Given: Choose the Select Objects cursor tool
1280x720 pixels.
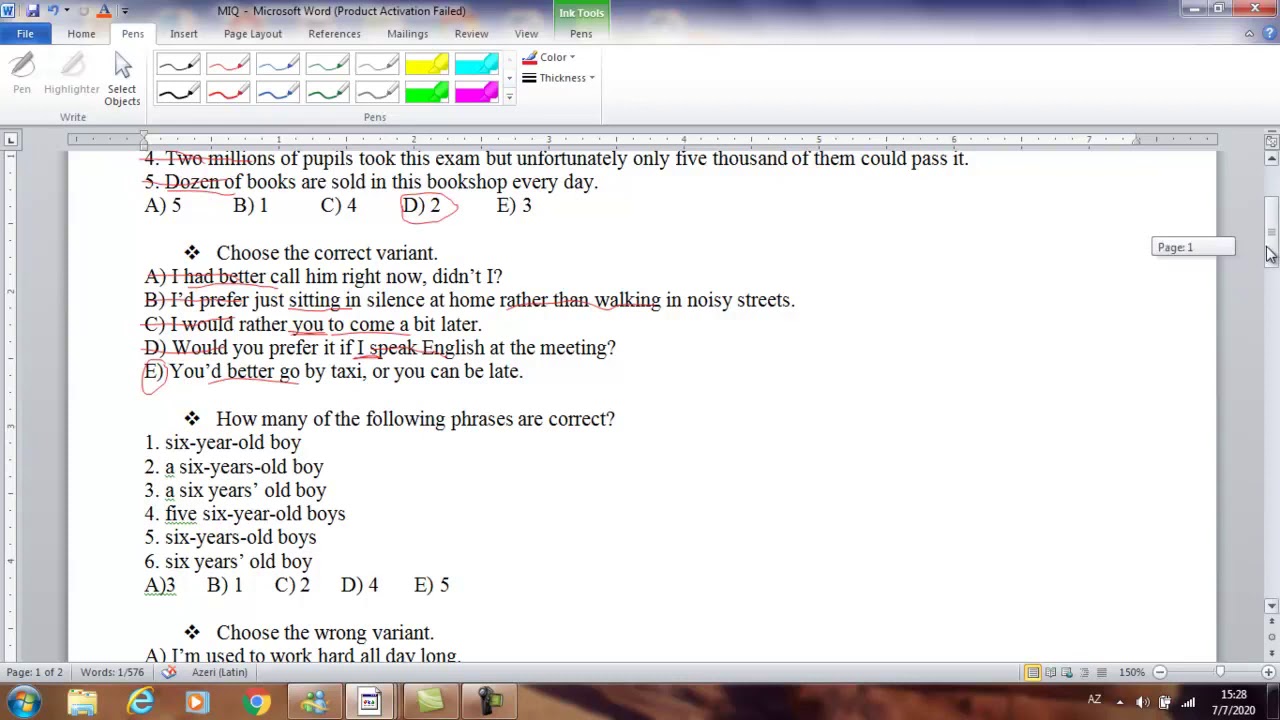Looking at the screenshot, I should (x=122, y=80).
